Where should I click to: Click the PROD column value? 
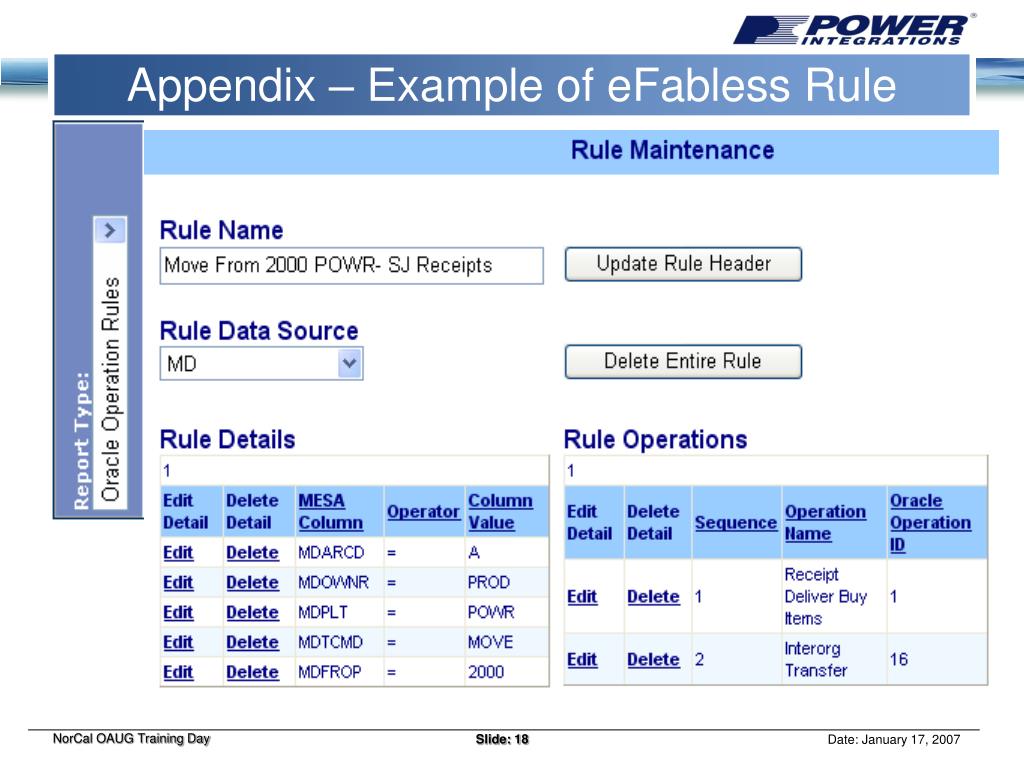(x=488, y=583)
